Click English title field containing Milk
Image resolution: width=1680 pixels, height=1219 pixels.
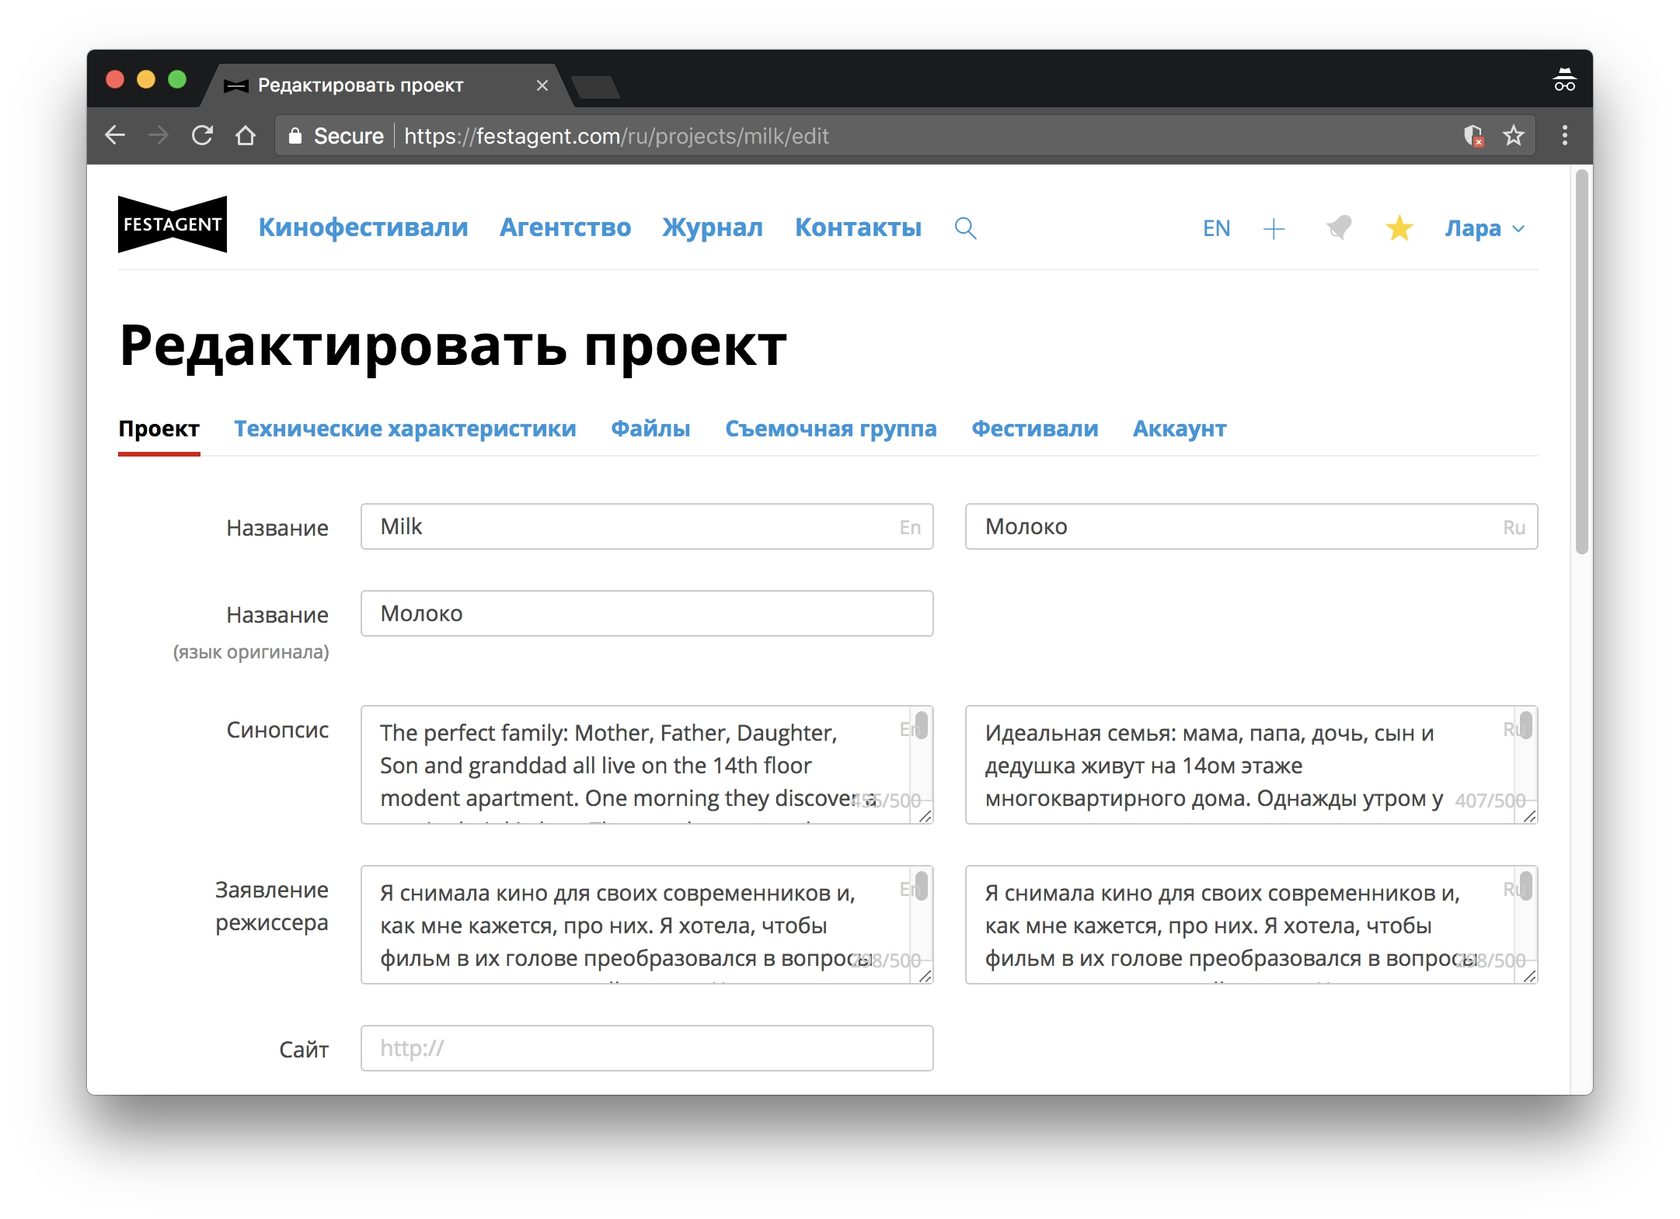pyautogui.click(x=647, y=527)
